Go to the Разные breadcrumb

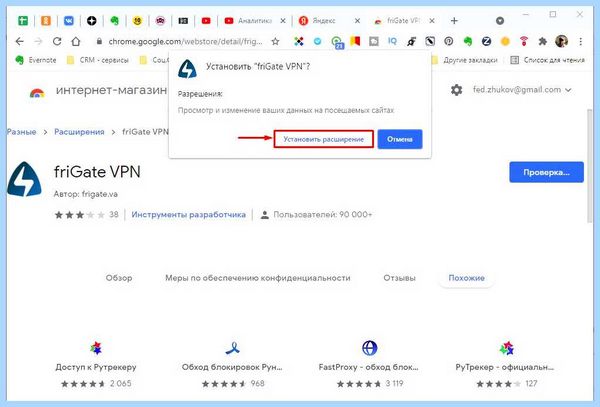point(21,132)
